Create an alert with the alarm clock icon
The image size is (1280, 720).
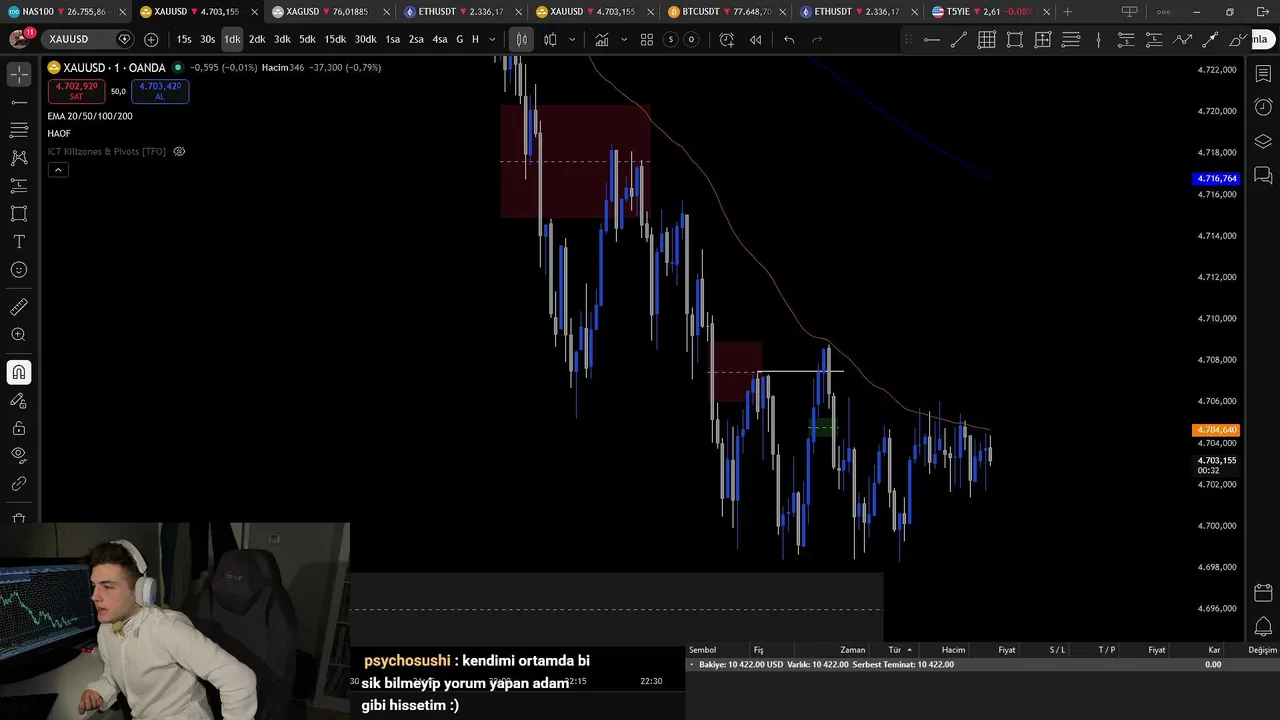[x=727, y=39]
